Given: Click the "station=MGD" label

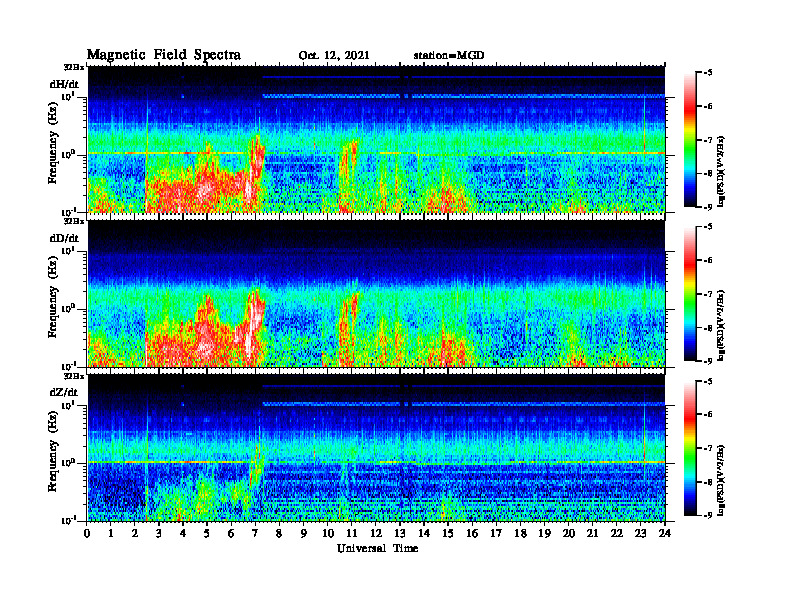Looking at the screenshot, I should pos(449,55).
